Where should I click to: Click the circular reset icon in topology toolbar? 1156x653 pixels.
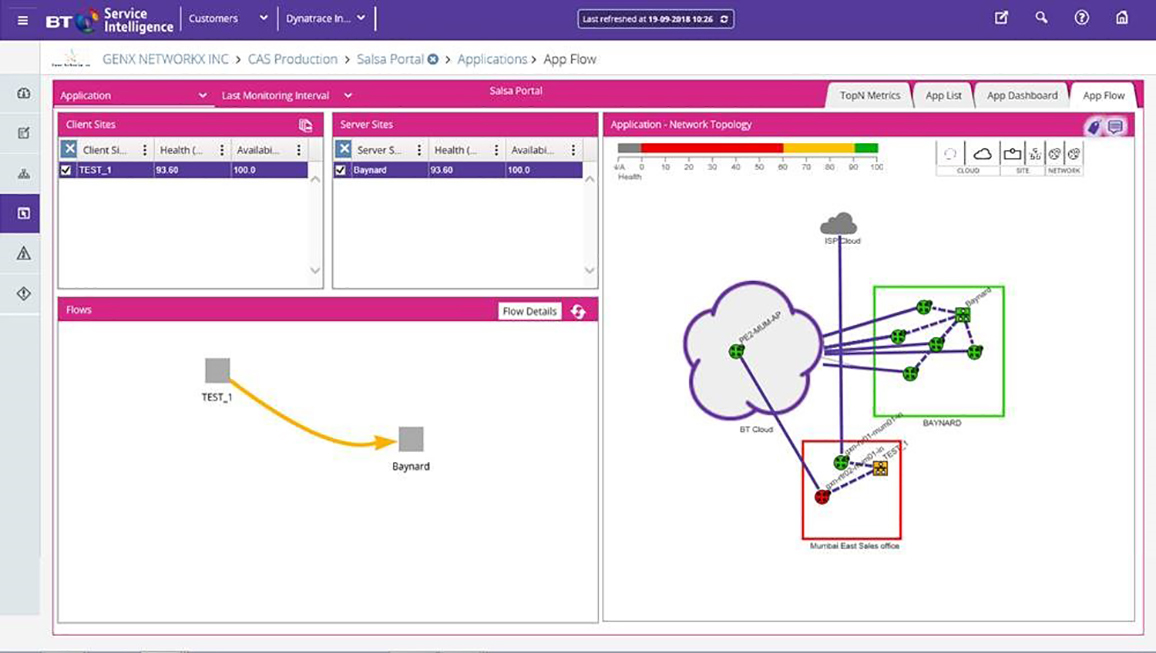(950, 153)
